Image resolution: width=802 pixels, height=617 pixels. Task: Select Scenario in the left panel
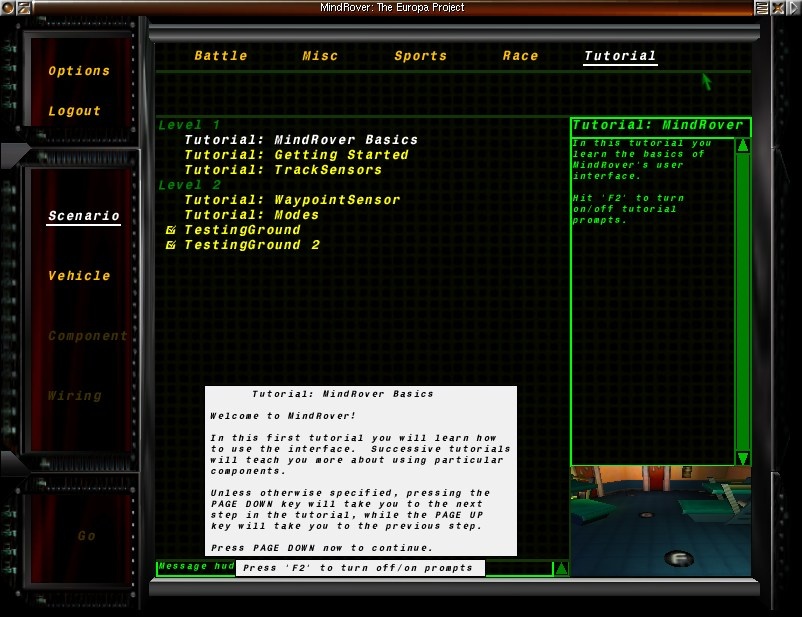point(83,215)
